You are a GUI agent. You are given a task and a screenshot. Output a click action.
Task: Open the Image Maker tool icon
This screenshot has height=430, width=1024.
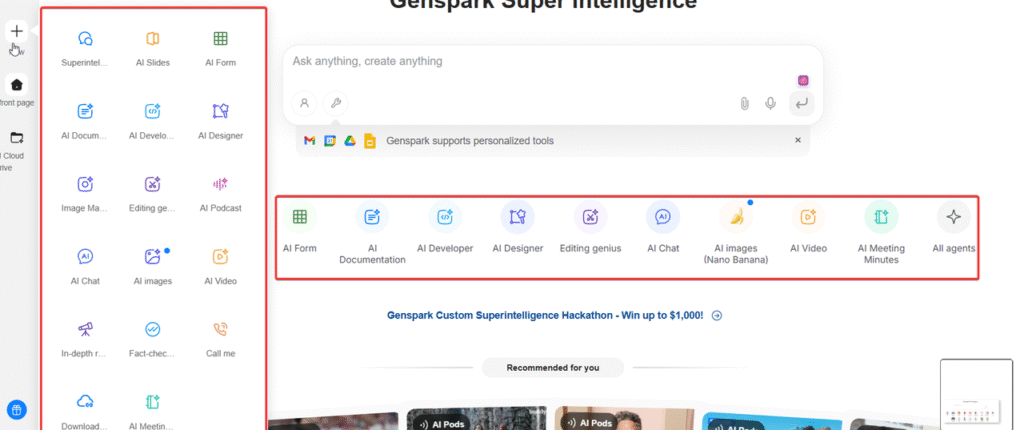click(x=86, y=184)
